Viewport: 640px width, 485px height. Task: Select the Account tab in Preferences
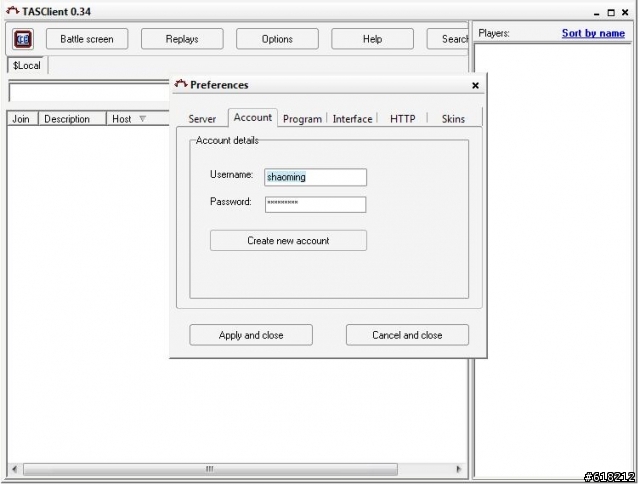click(253, 118)
